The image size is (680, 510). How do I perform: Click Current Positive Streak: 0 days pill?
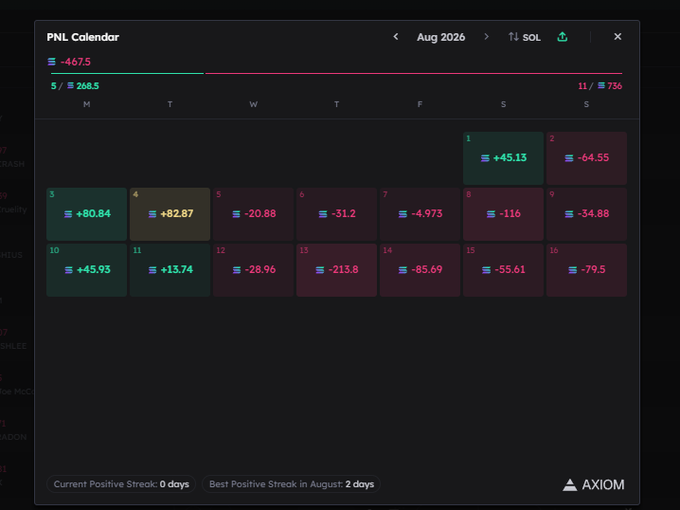pyautogui.click(x=121, y=484)
